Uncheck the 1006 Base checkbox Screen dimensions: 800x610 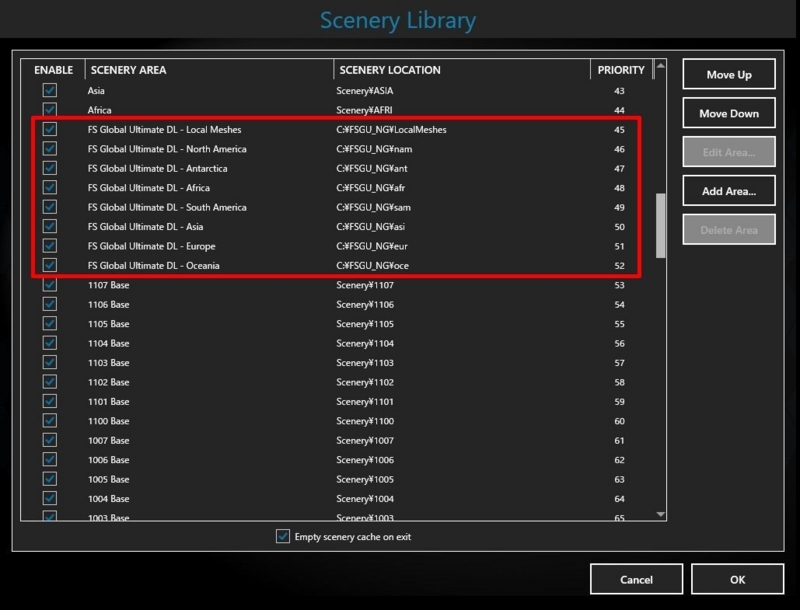point(49,459)
